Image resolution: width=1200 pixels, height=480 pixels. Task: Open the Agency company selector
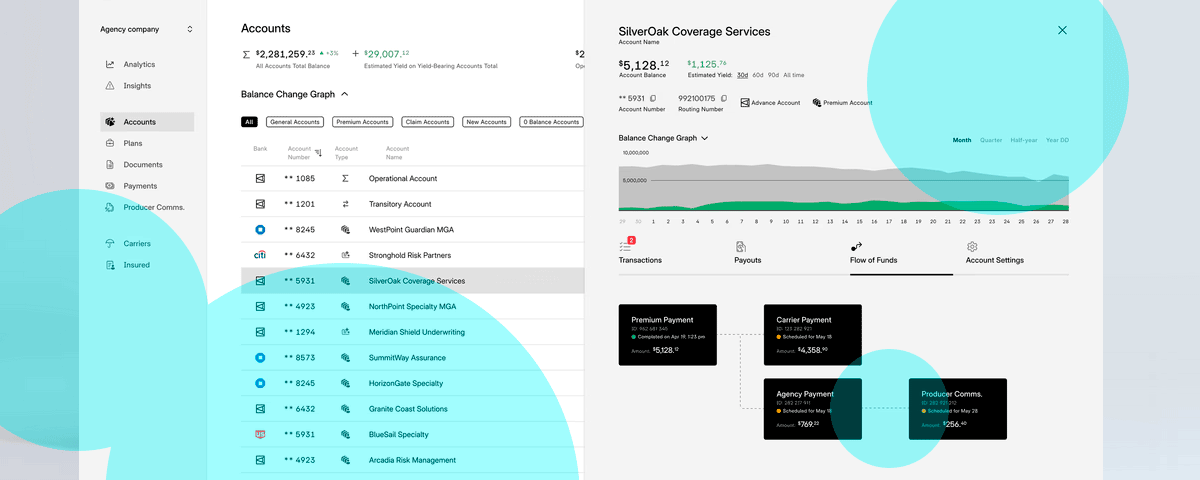[146, 29]
